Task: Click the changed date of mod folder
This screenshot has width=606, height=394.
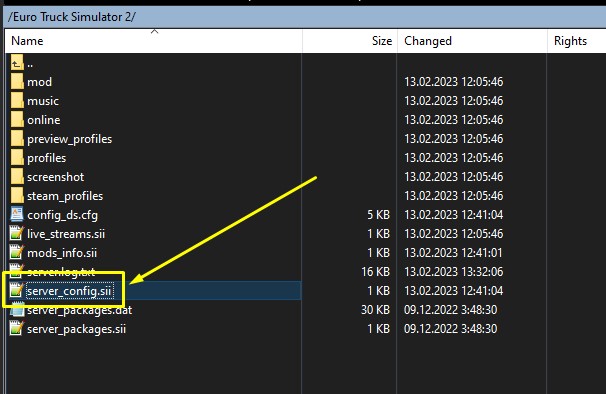Action: point(454,82)
